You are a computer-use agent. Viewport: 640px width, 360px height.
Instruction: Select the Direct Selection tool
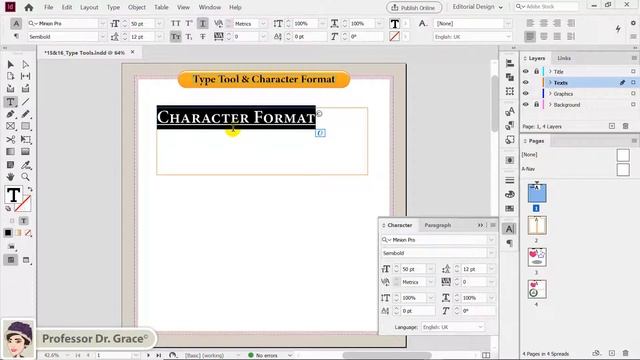point(25,64)
